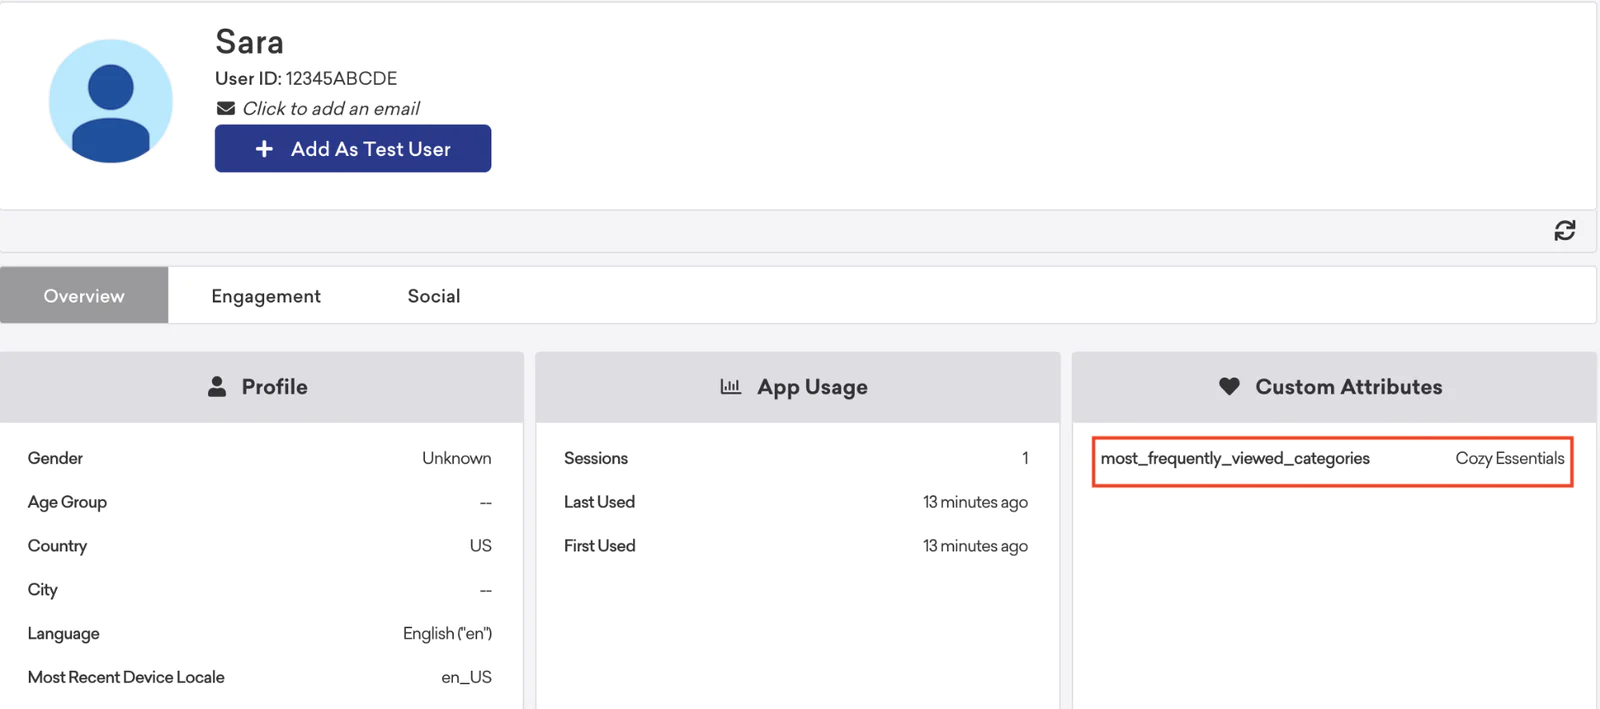Click the heart icon beside Custom Attributes
The image size is (1600, 709).
1229,387
